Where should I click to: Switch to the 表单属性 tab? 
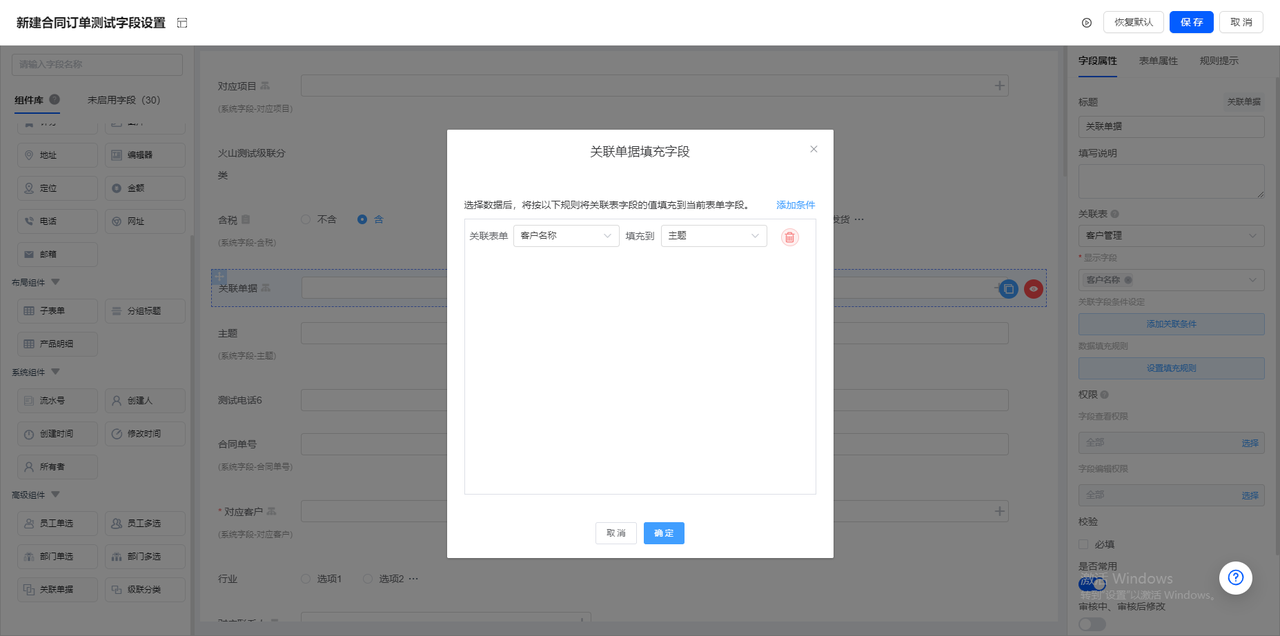(x=1158, y=61)
